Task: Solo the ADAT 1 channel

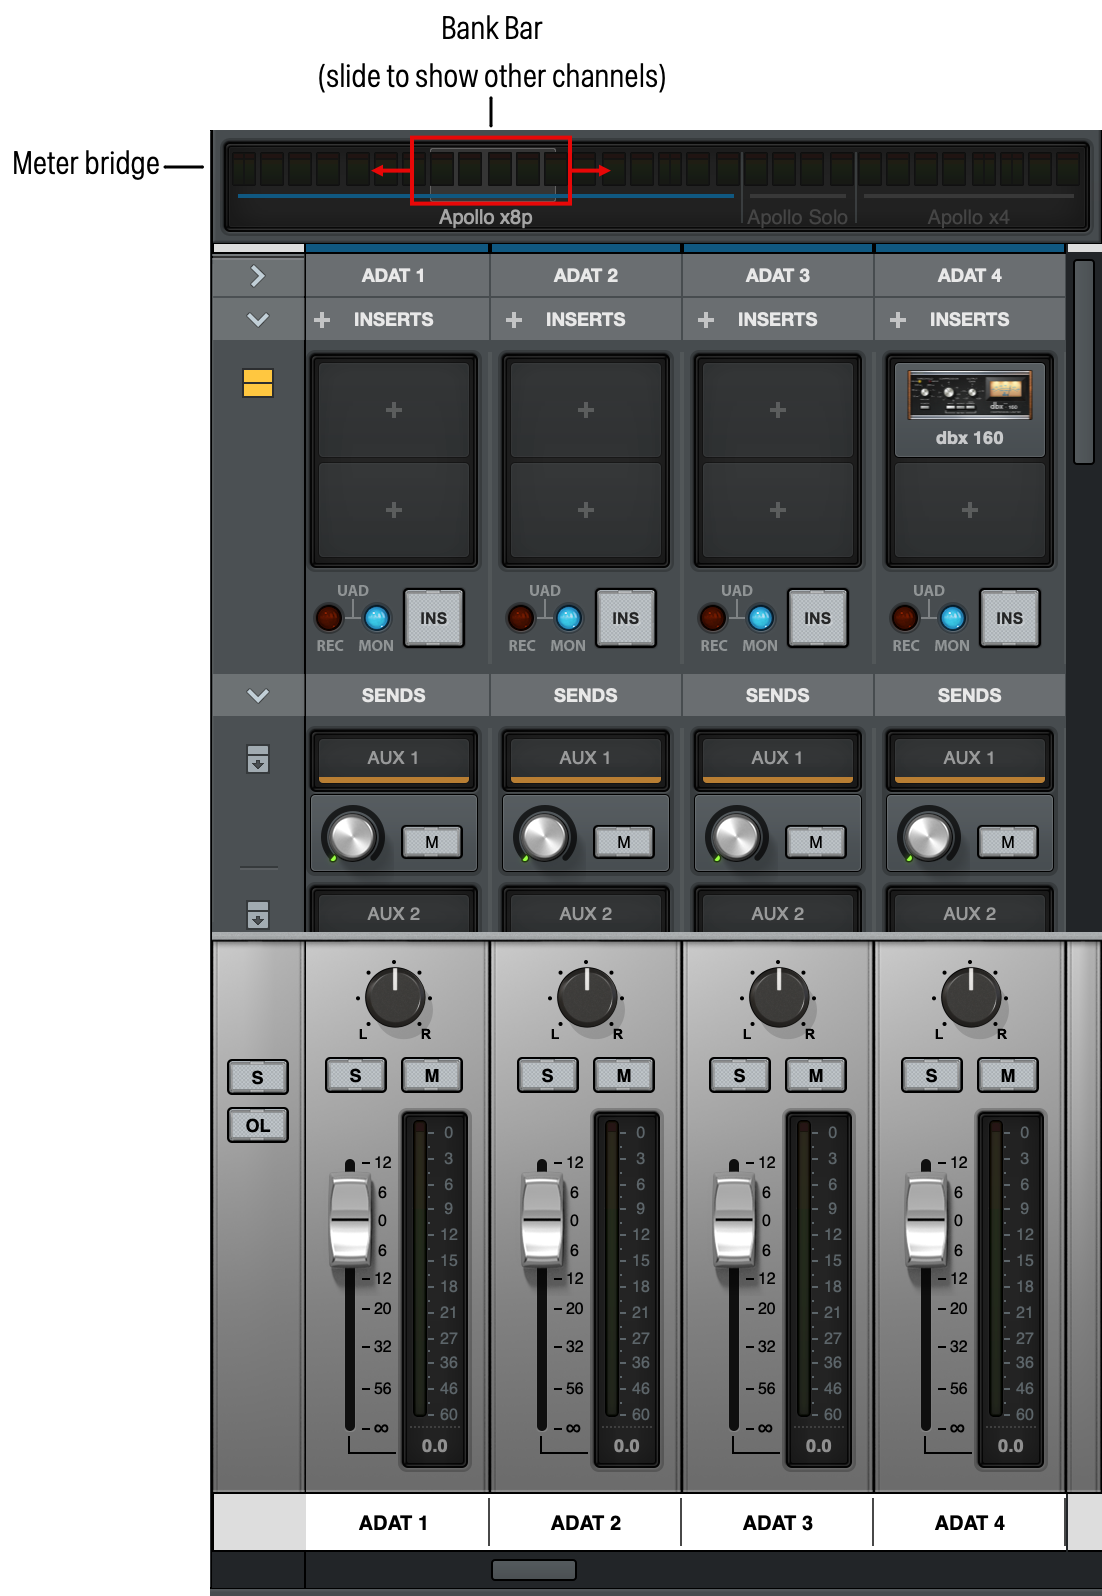Action: 356,1075
